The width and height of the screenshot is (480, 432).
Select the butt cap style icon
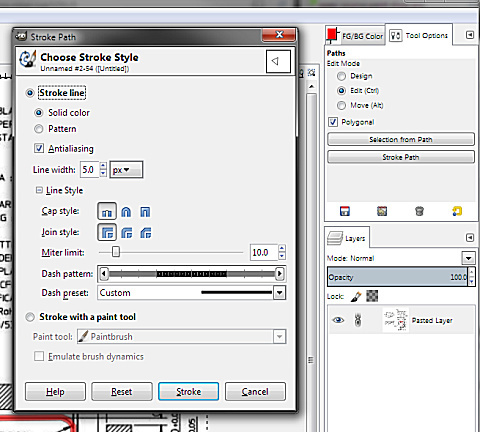coord(107,211)
